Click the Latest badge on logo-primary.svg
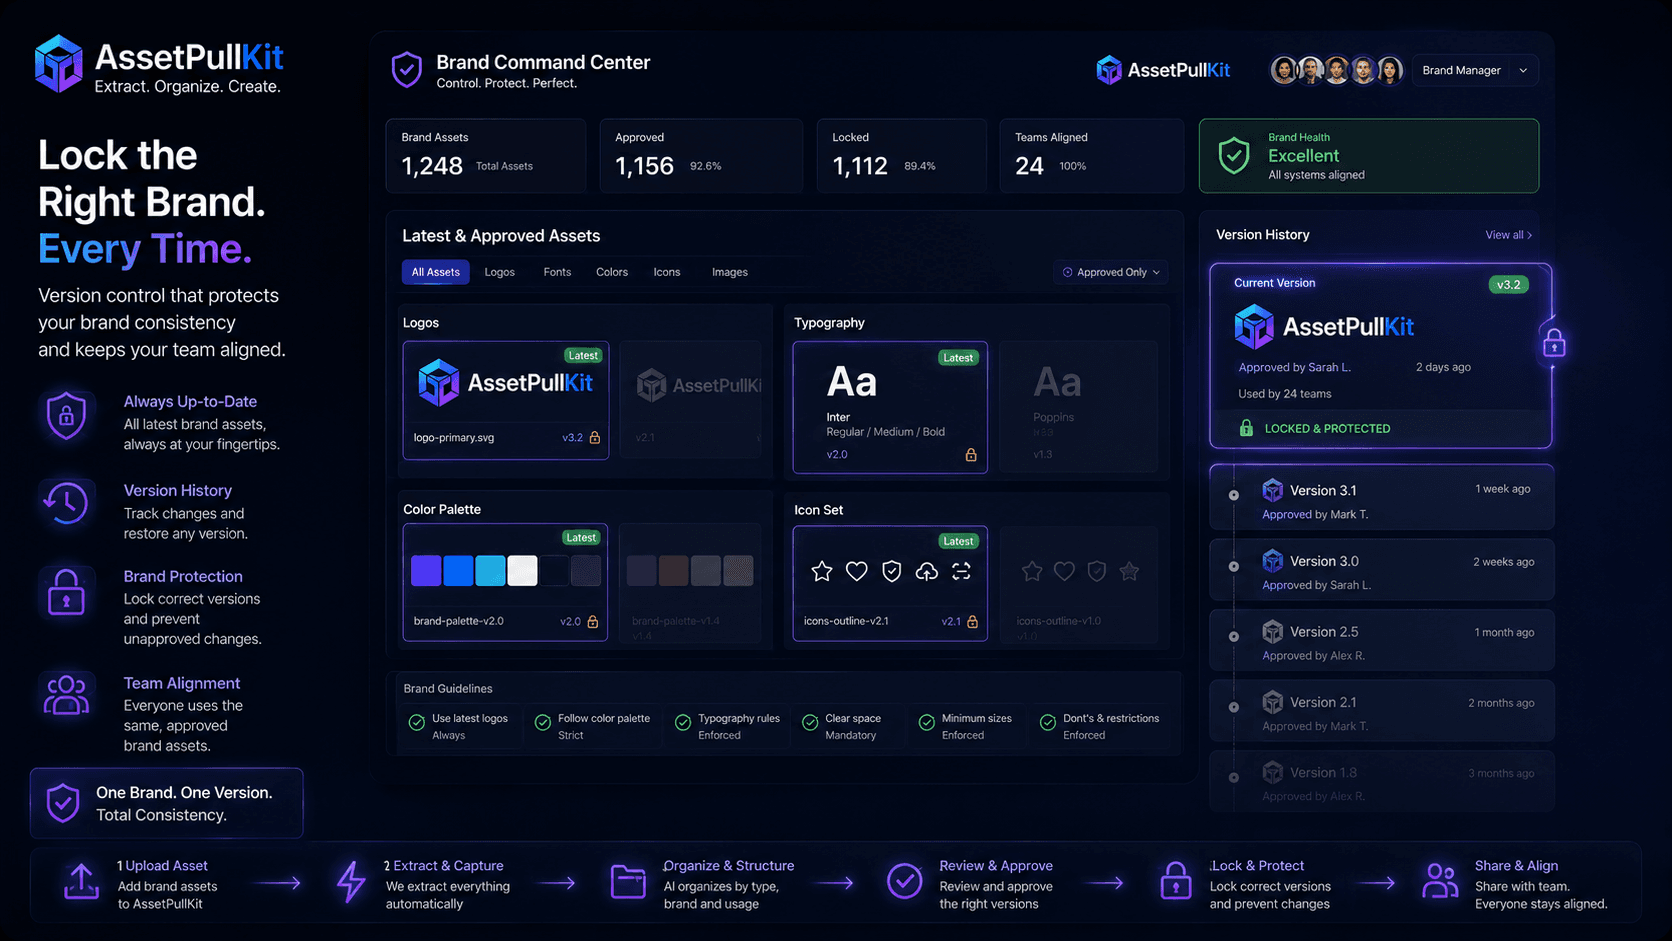 point(582,355)
